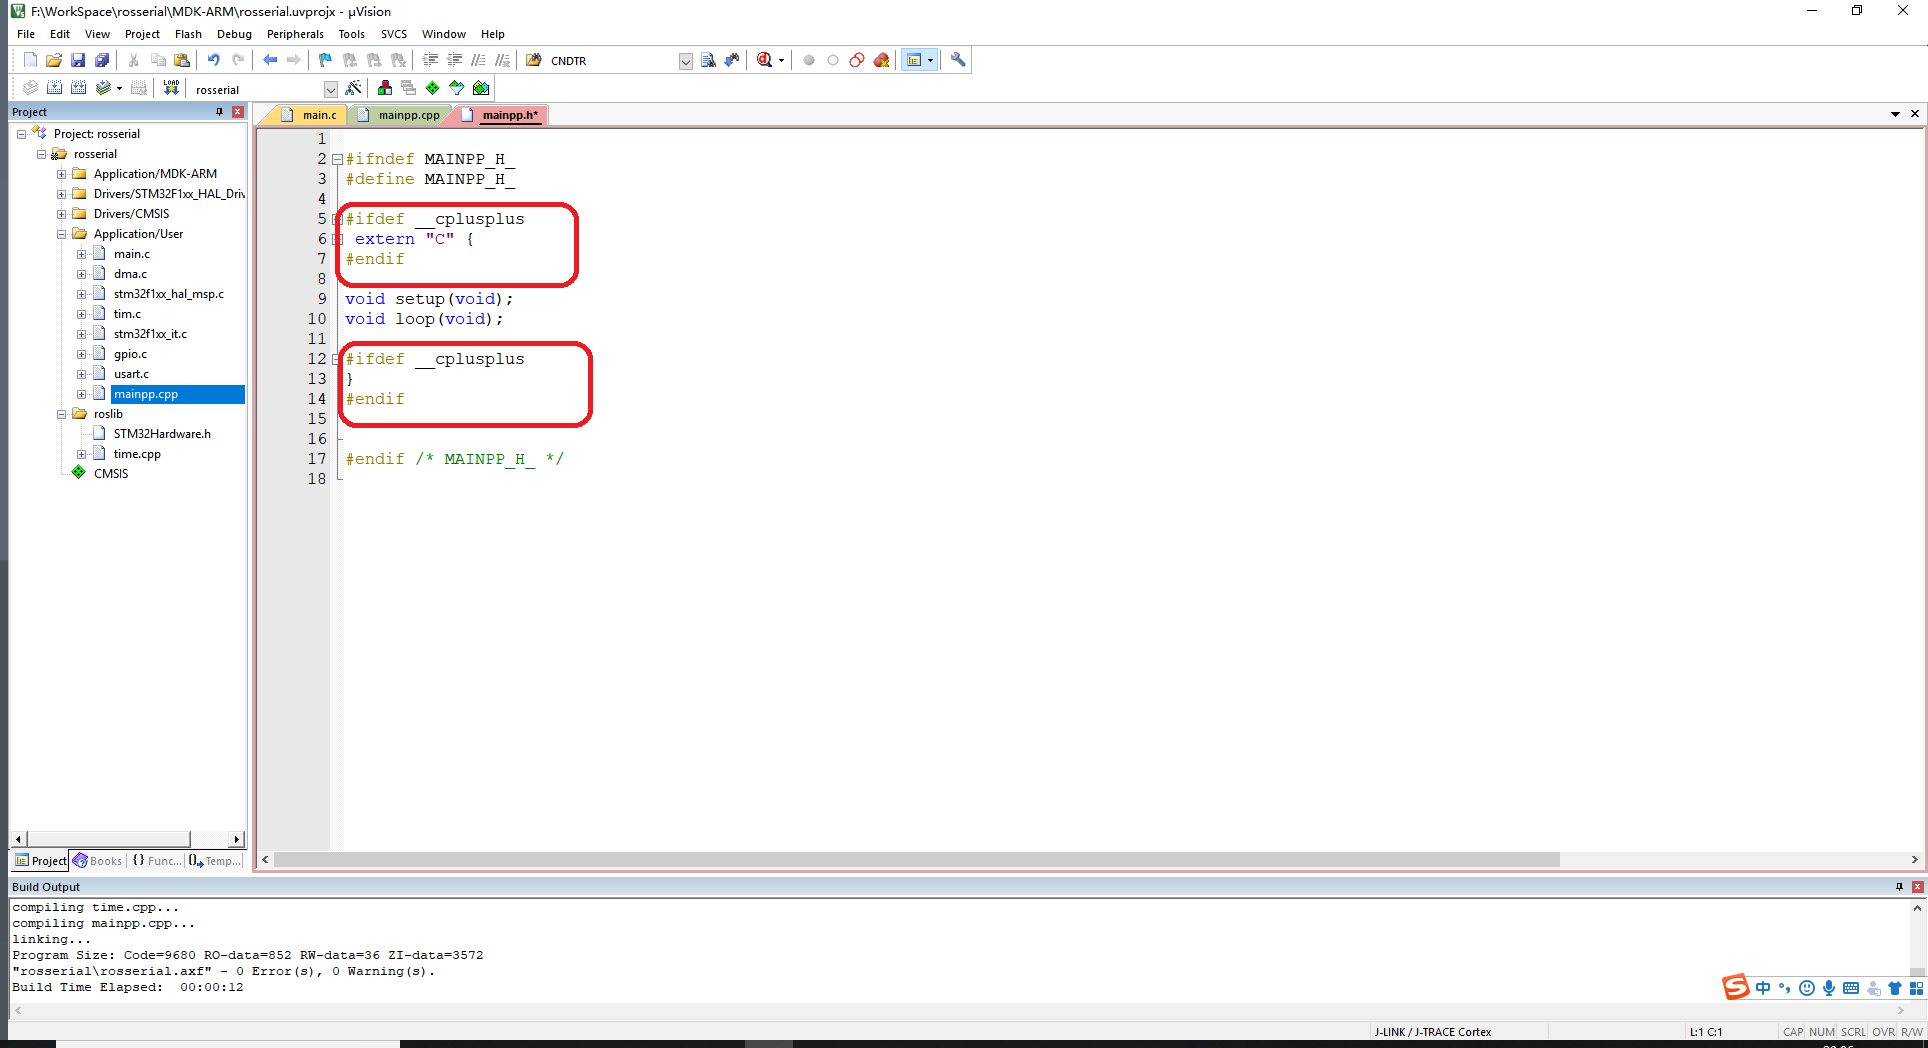Expand the Application/MDK-ARM folder
Image resolution: width=1928 pixels, height=1048 pixels.
62,174
